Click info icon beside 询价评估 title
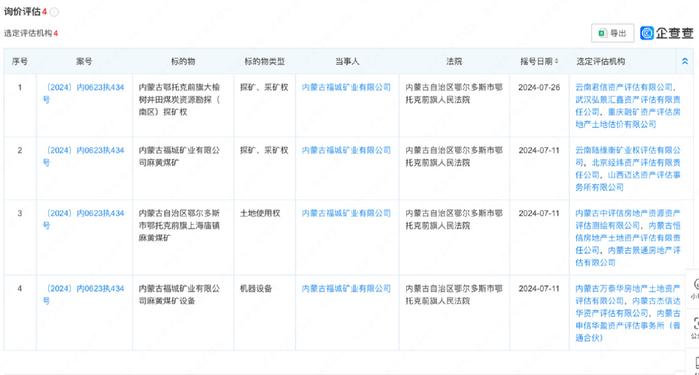The image size is (699, 375). pyautogui.click(x=54, y=12)
